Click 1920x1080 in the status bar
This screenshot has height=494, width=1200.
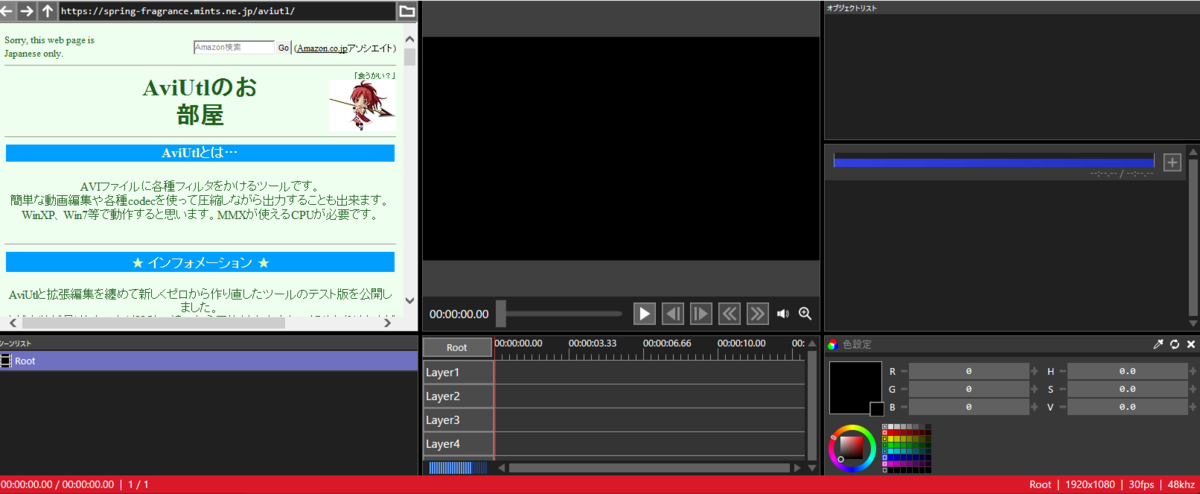click(x=1089, y=485)
